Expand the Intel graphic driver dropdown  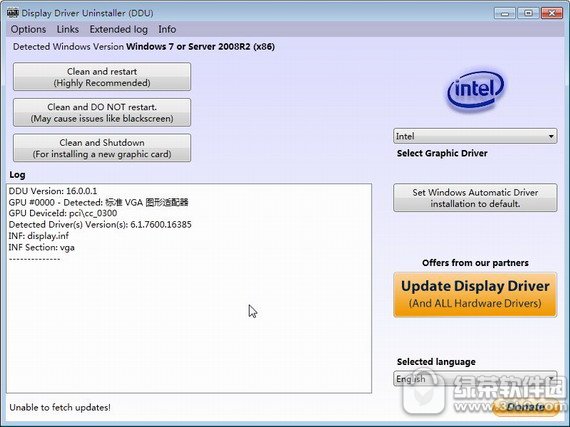click(x=475, y=136)
